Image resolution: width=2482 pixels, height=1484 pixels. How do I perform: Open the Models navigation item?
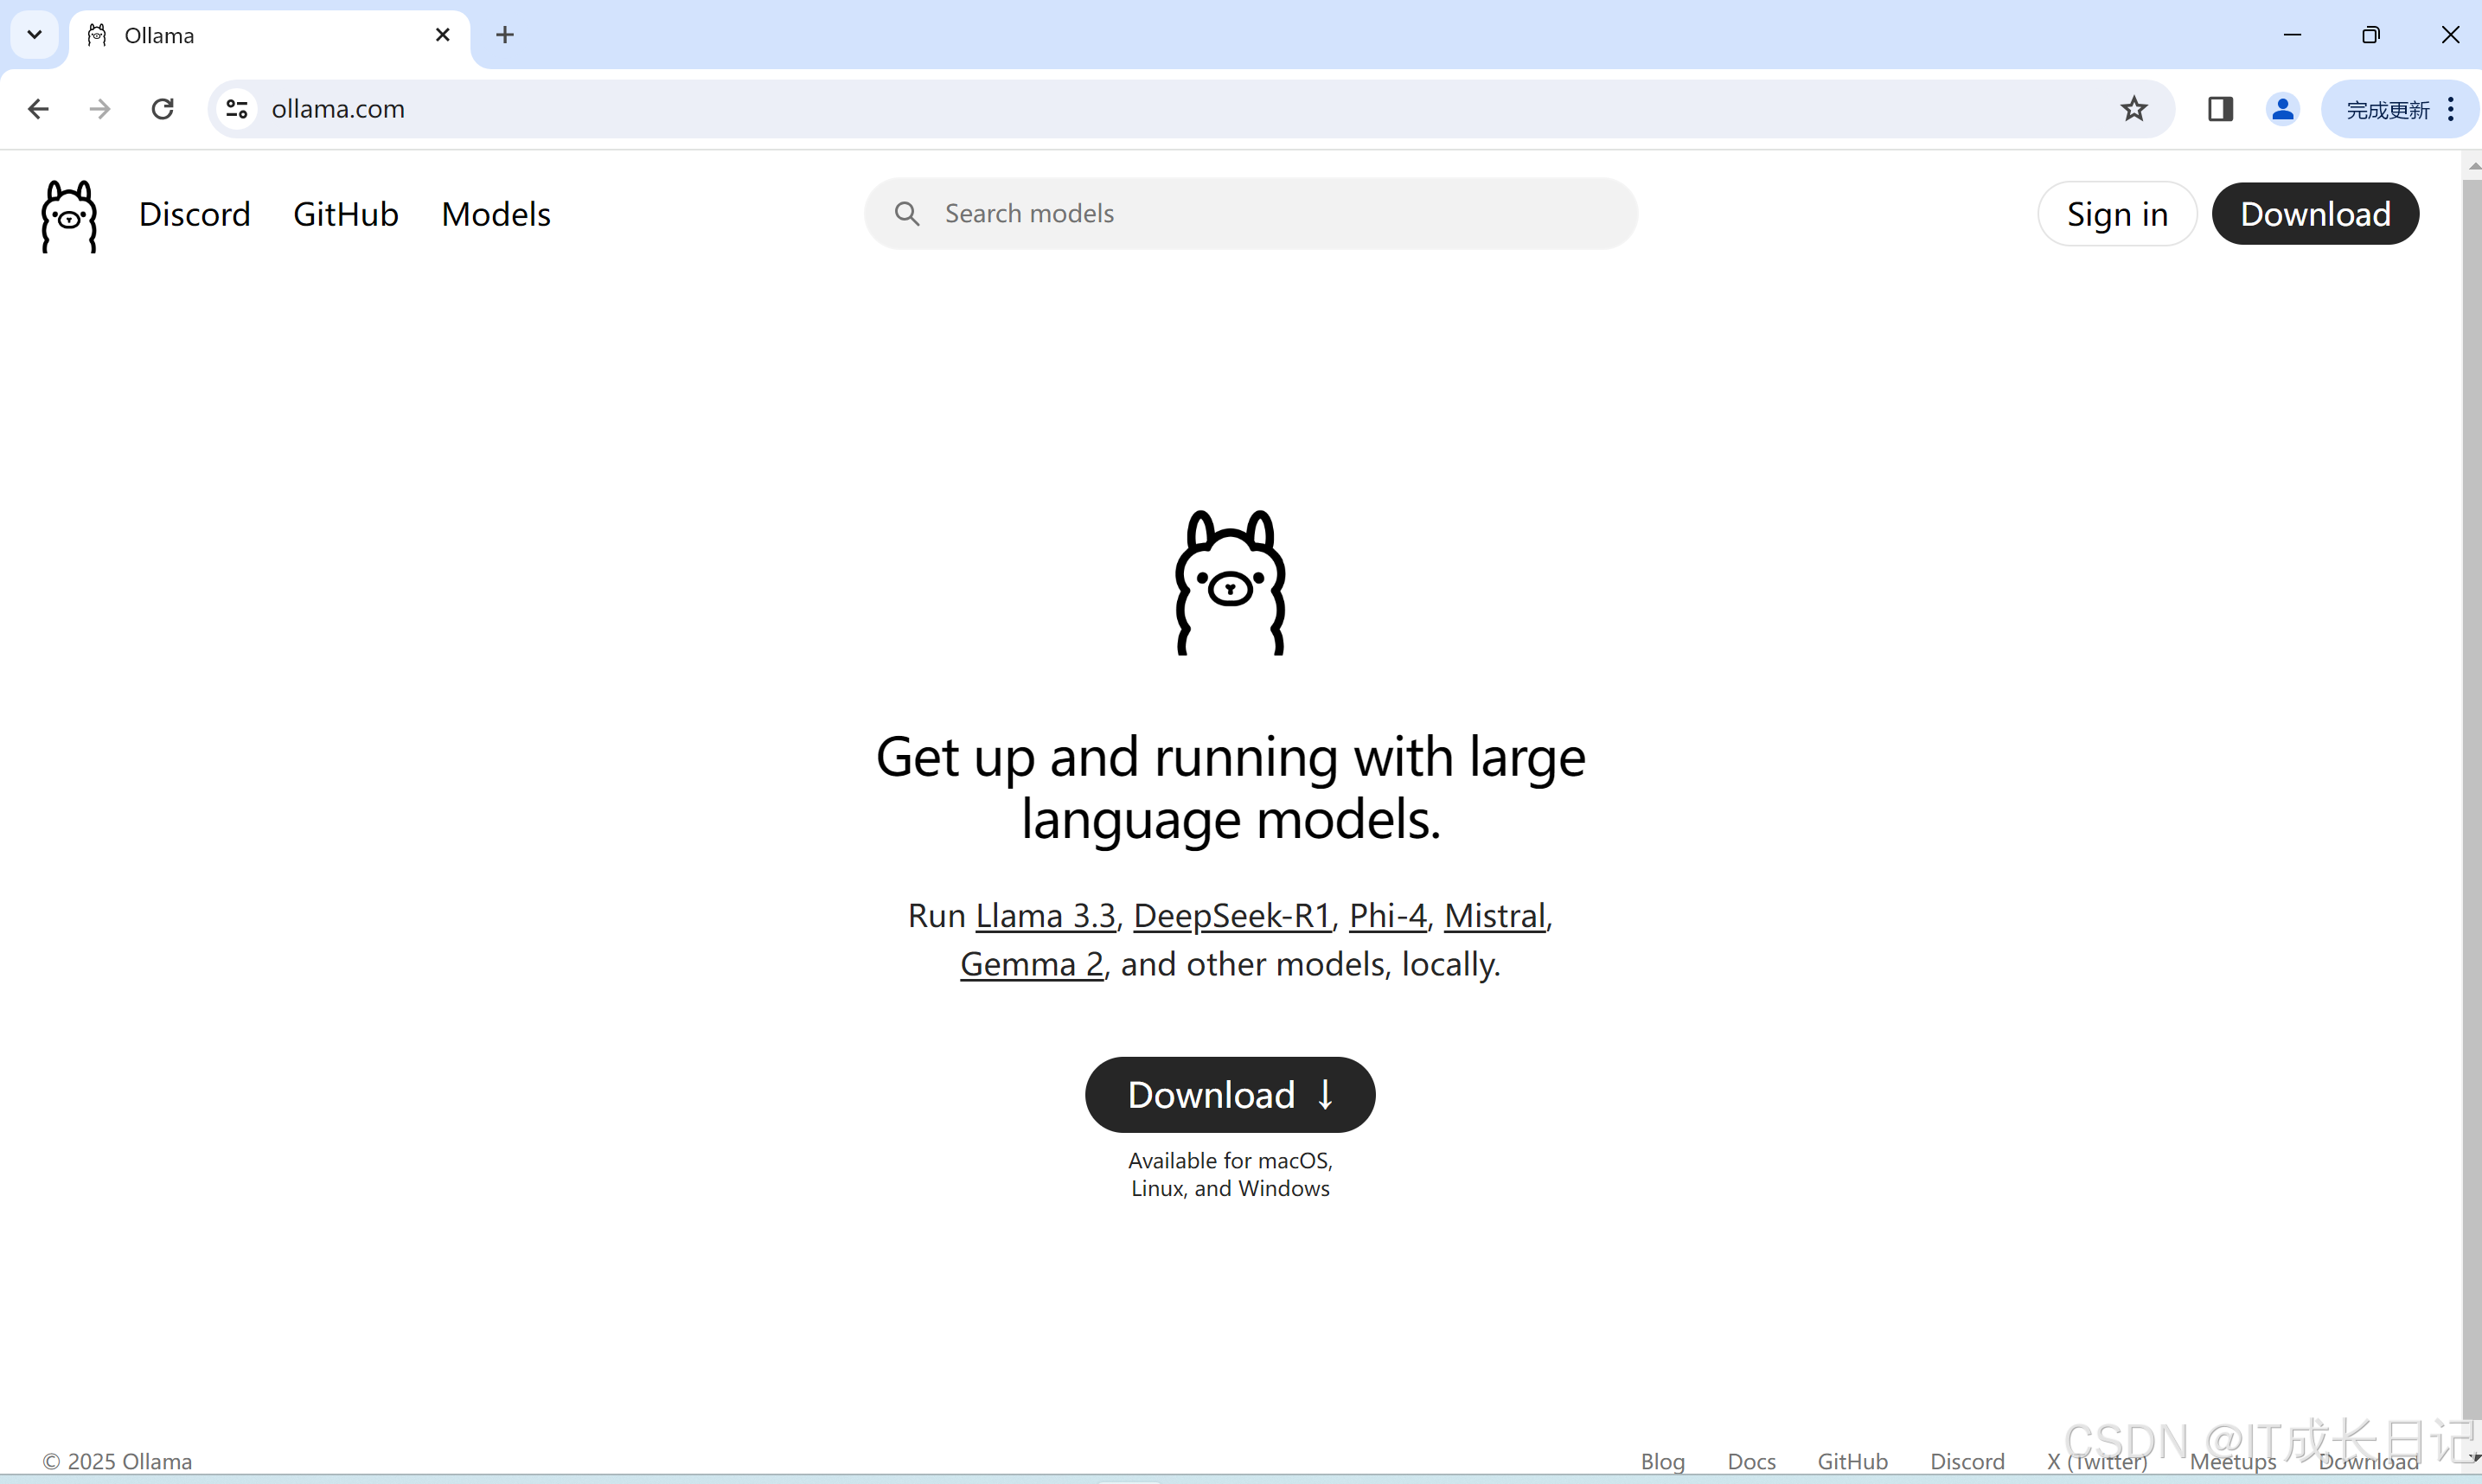(496, 214)
